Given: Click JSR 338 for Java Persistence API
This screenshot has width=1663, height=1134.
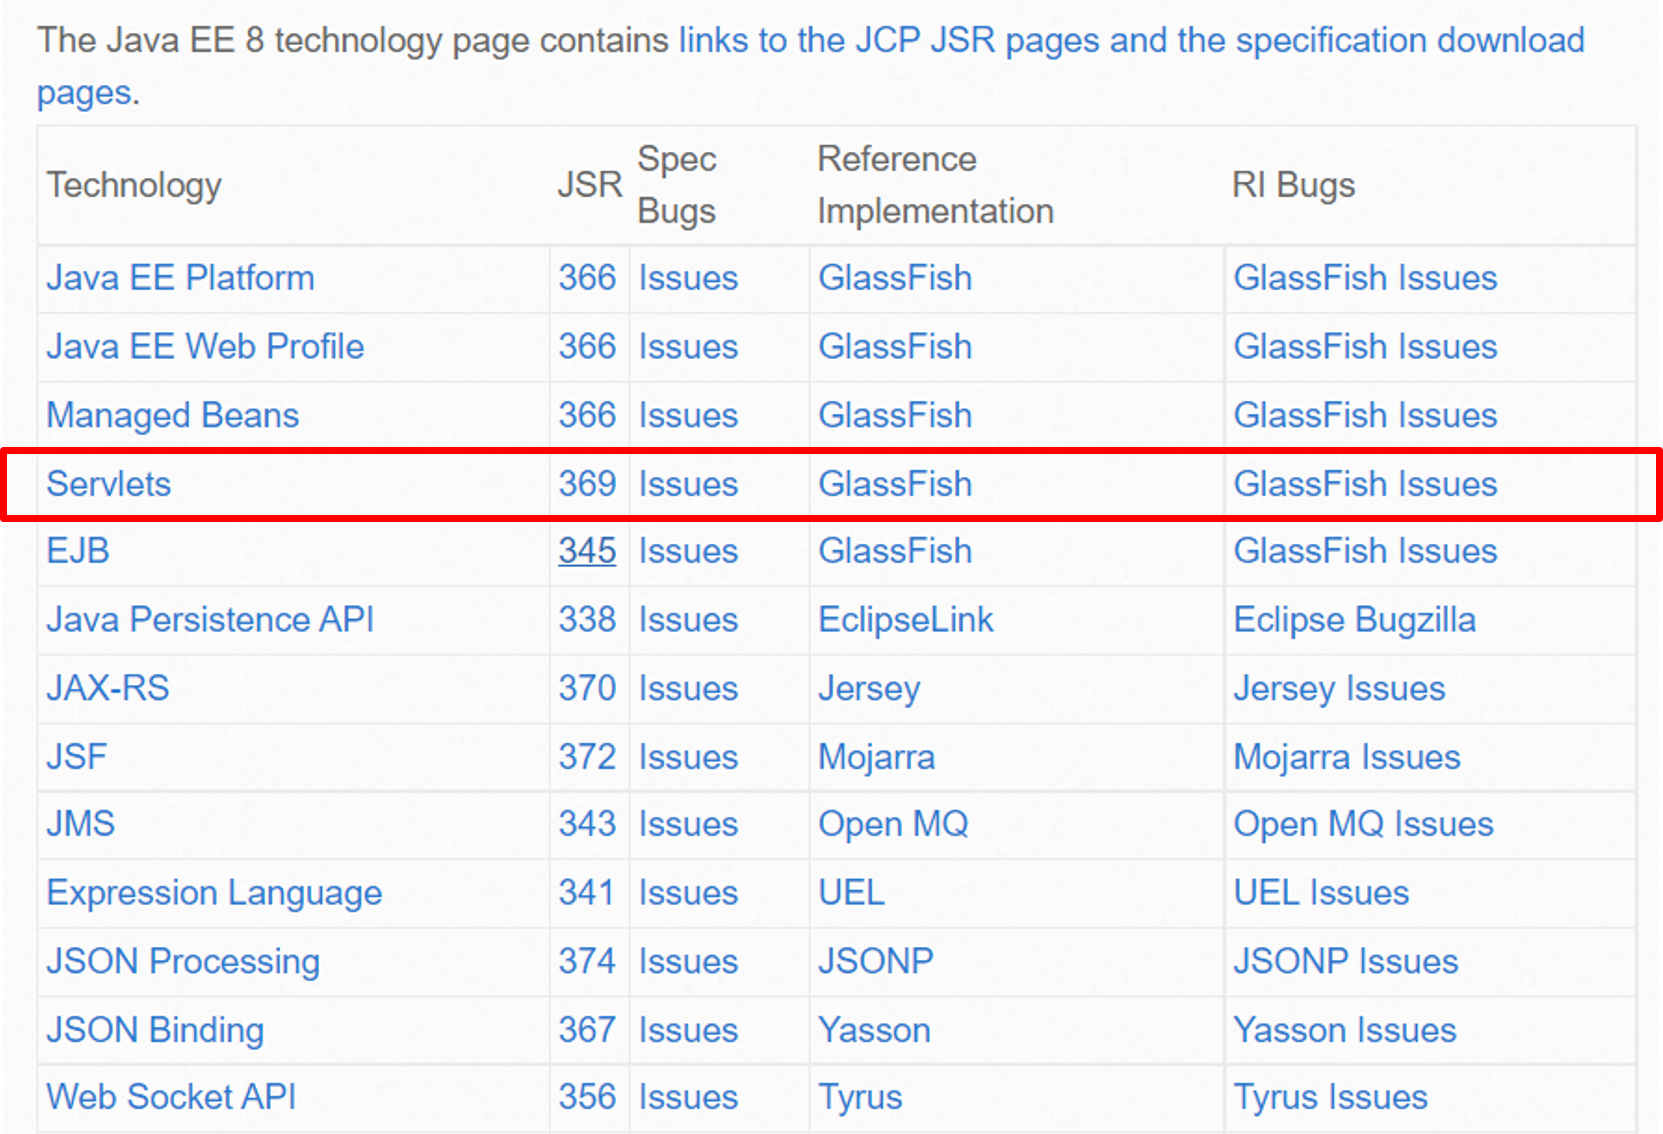Looking at the screenshot, I should 587,620.
